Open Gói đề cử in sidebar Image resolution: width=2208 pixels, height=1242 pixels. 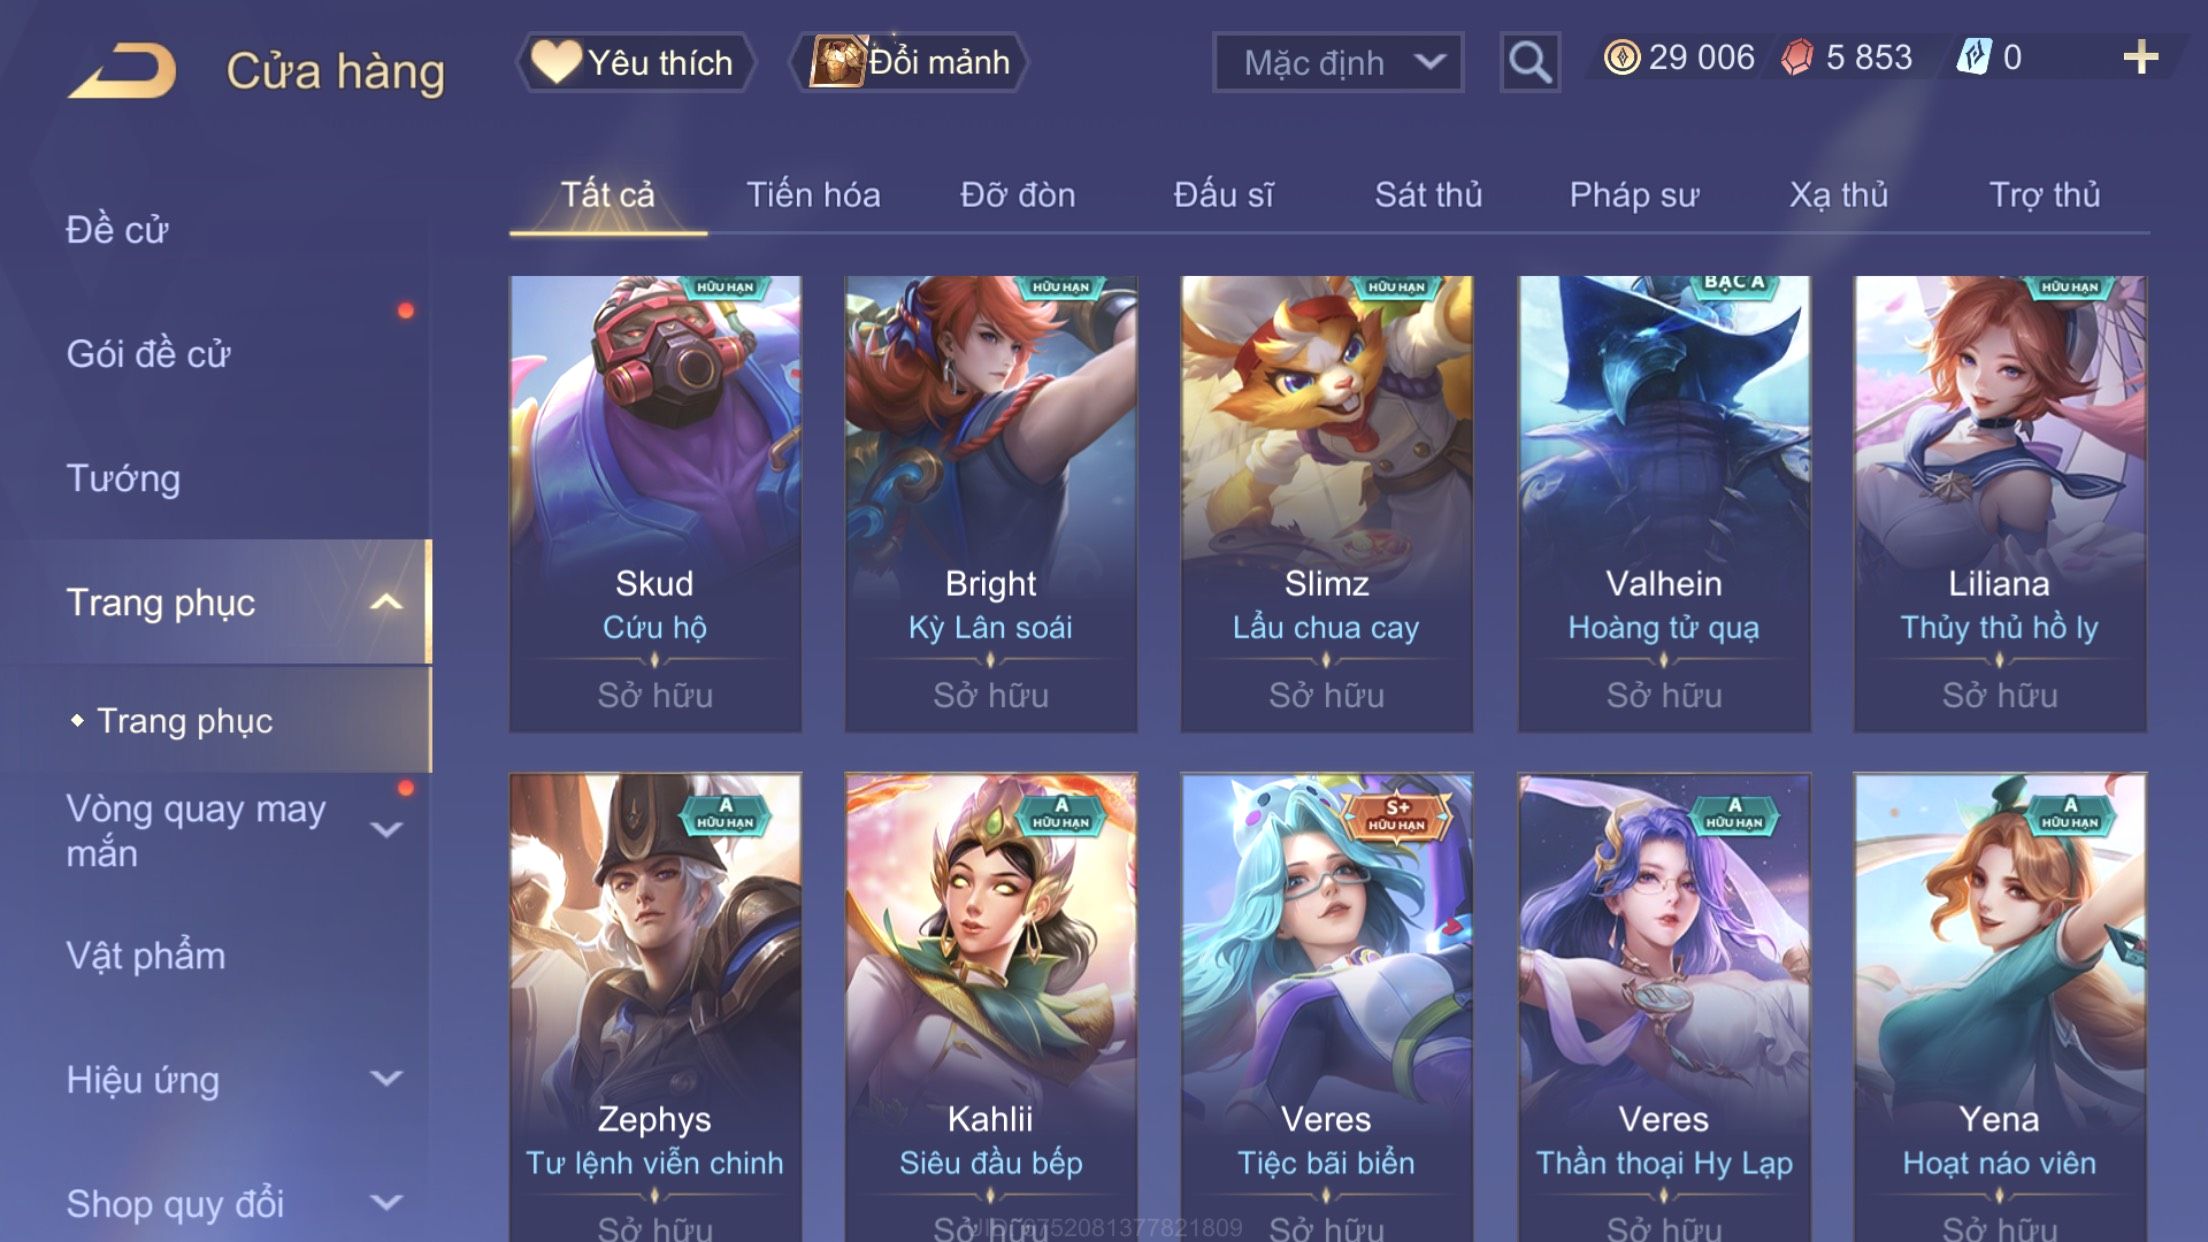pos(148,354)
